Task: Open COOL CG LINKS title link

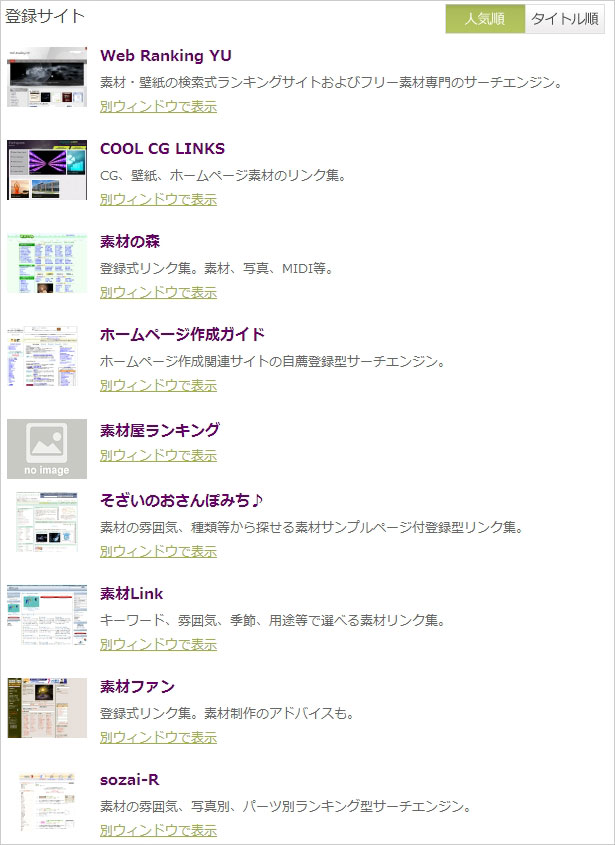Action: coord(162,149)
